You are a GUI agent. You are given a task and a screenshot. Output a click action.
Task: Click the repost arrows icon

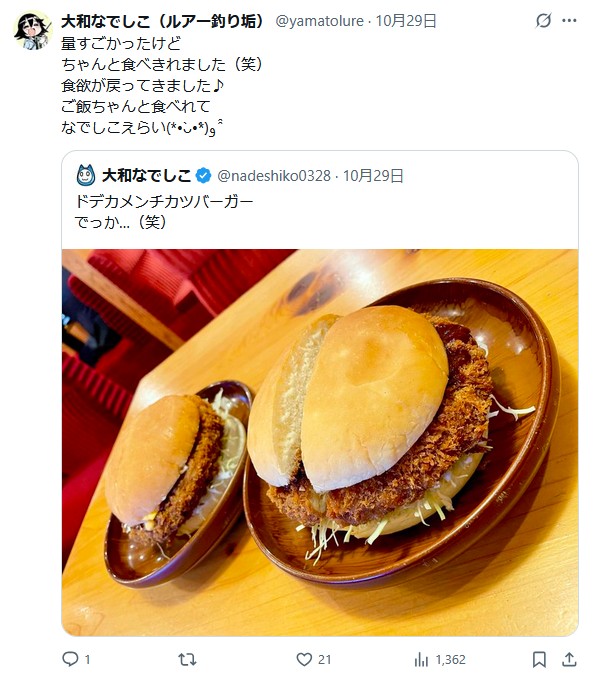click(187, 659)
